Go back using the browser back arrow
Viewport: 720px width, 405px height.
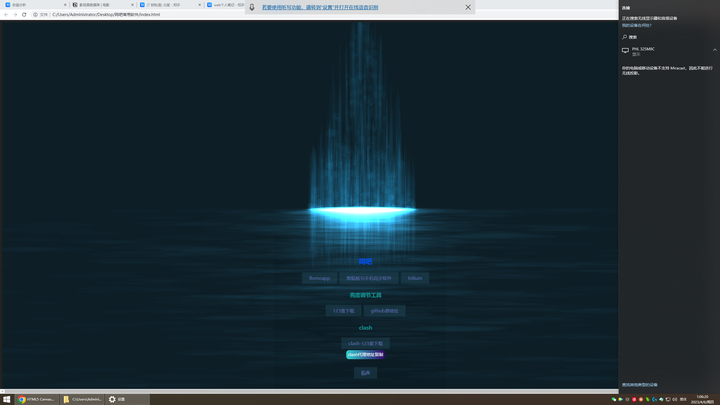point(6,15)
